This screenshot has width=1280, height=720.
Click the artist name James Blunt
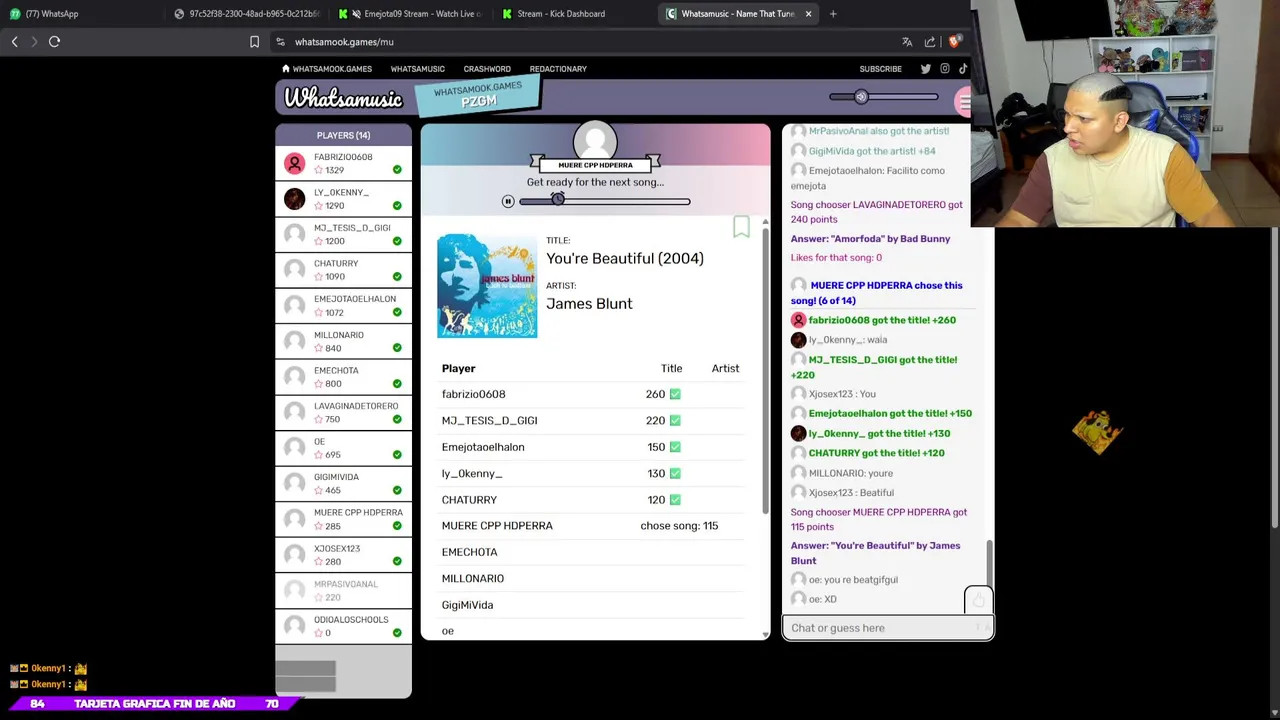589,303
